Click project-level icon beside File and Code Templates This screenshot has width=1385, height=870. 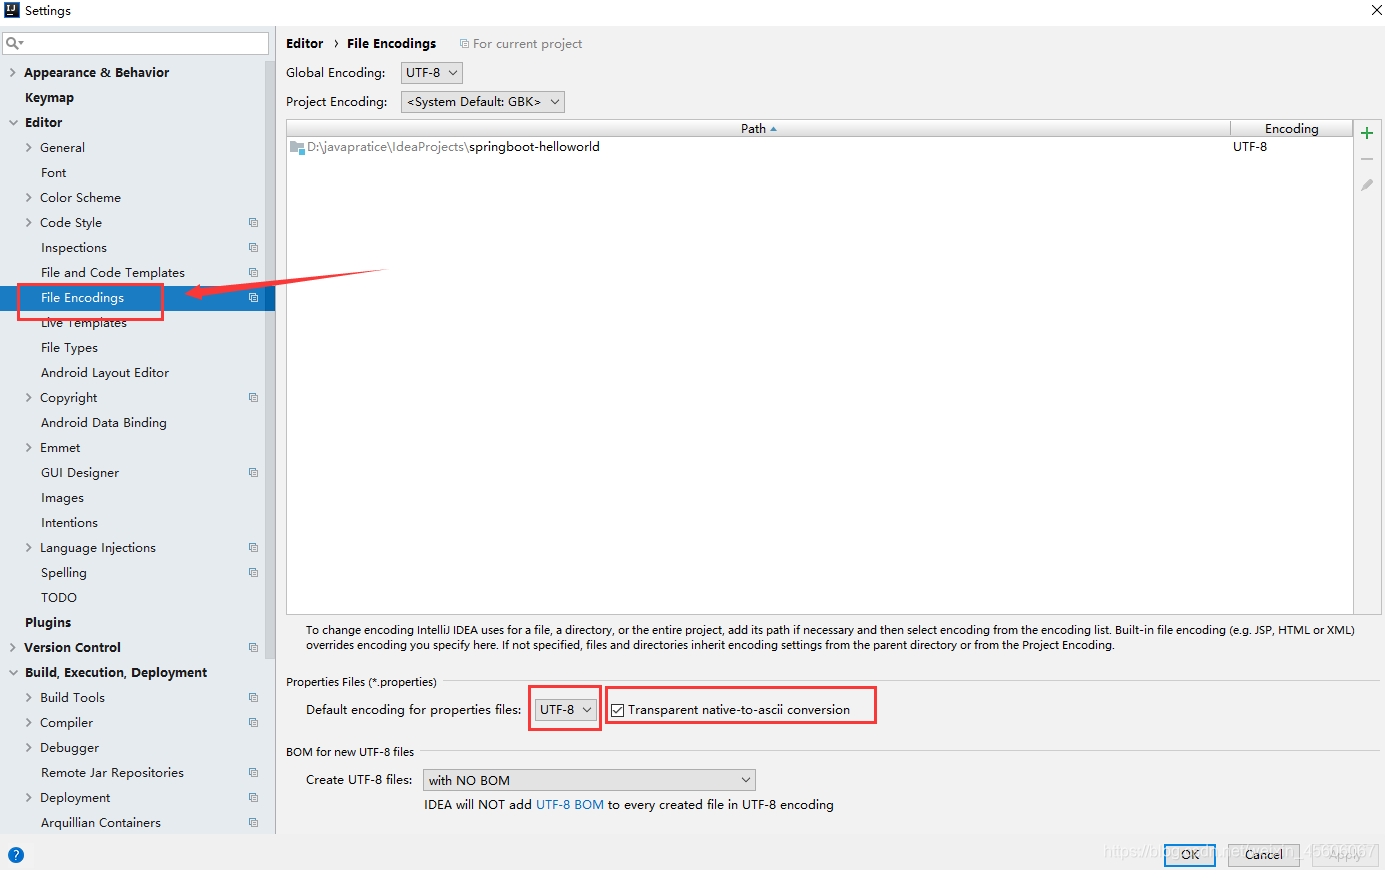point(253,273)
